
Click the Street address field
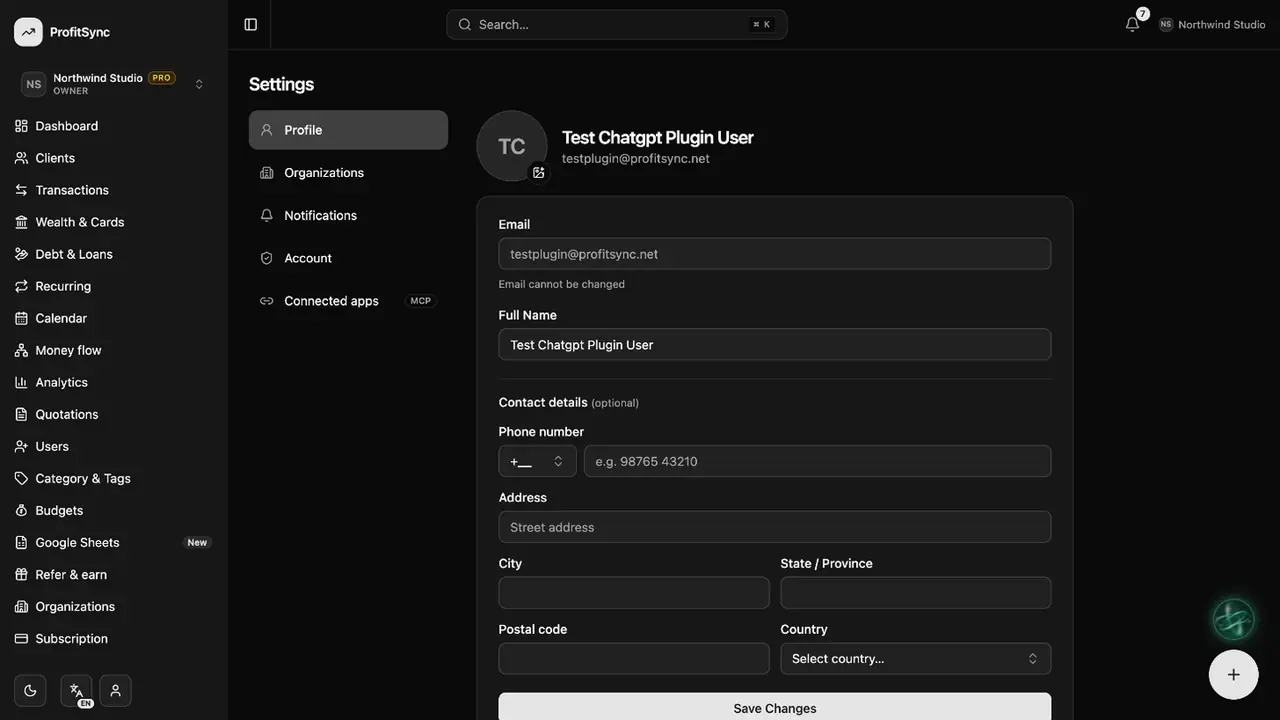point(775,527)
